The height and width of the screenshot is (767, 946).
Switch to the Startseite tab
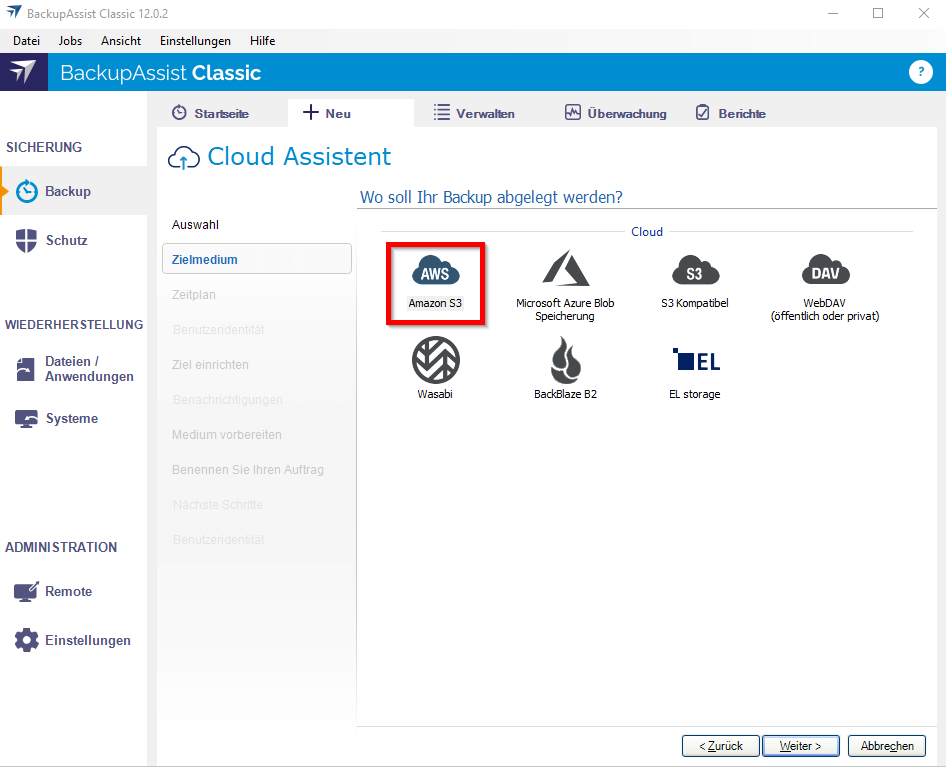click(x=211, y=113)
